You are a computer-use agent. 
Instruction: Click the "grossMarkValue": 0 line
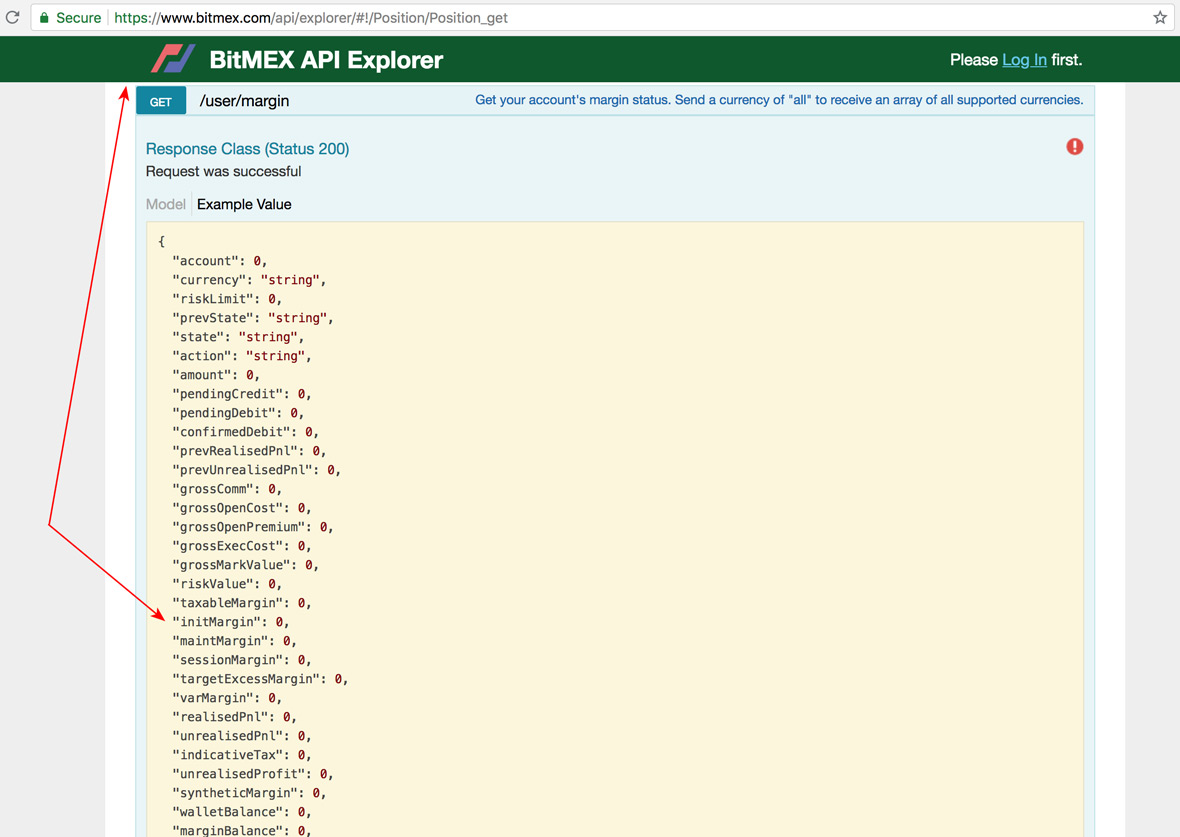245,565
